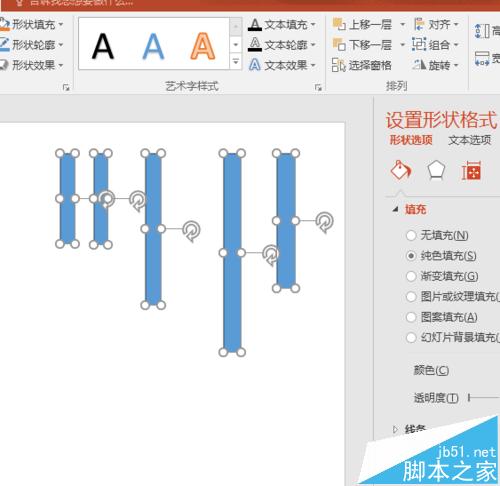Screen dimensions: 500x486
Task: Open the Text Fill dropdown arrow
Action: (x=313, y=24)
